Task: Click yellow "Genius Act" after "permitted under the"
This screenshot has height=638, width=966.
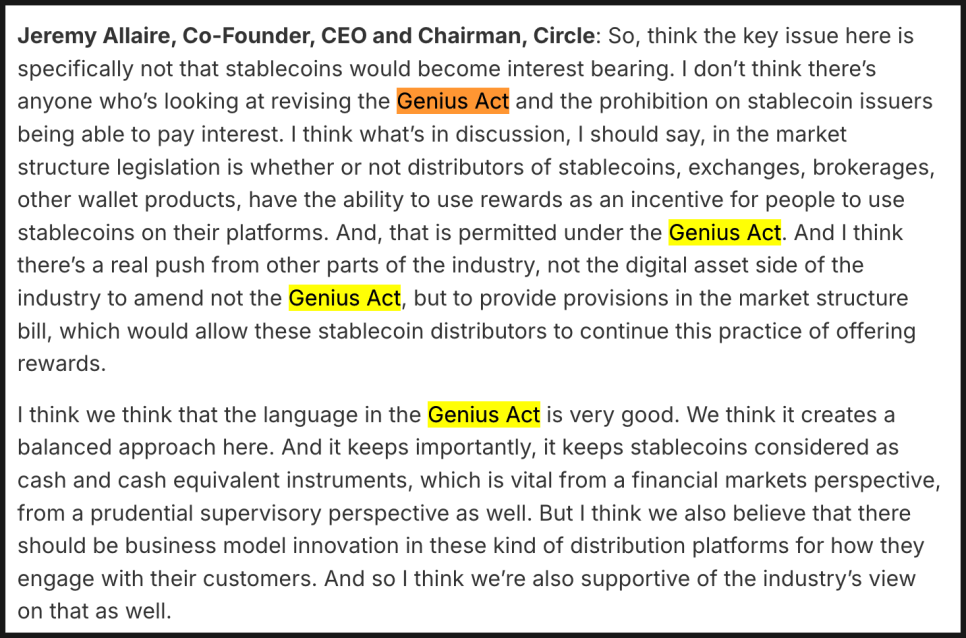Action: (725, 233)
